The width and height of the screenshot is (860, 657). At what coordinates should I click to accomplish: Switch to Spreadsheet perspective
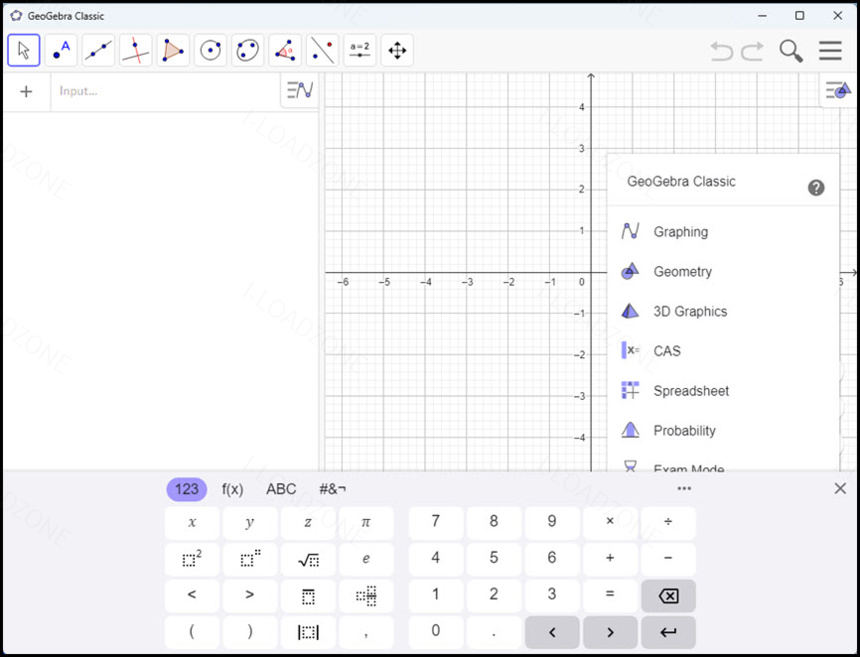(723, 391)
